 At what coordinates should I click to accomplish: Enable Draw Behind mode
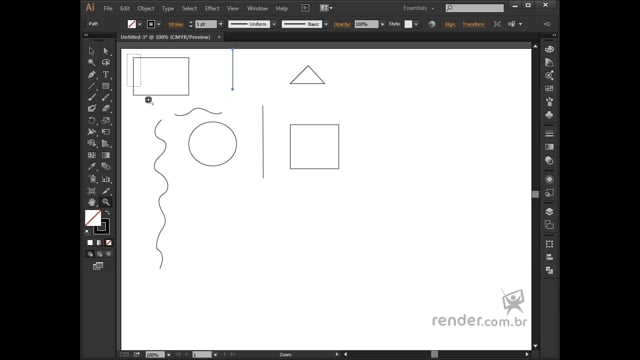tap(99, 254)
